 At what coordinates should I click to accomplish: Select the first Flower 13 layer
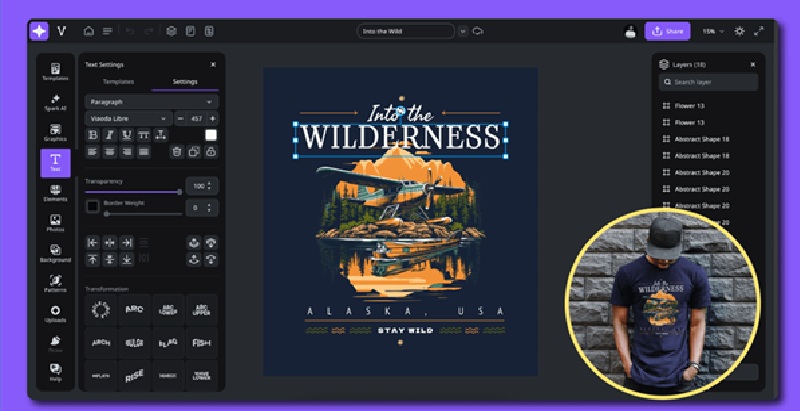689,105
